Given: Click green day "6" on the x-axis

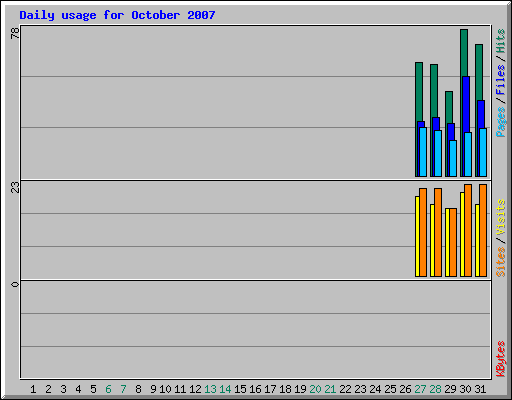Looking at the screenshot, I should point(108,389).
